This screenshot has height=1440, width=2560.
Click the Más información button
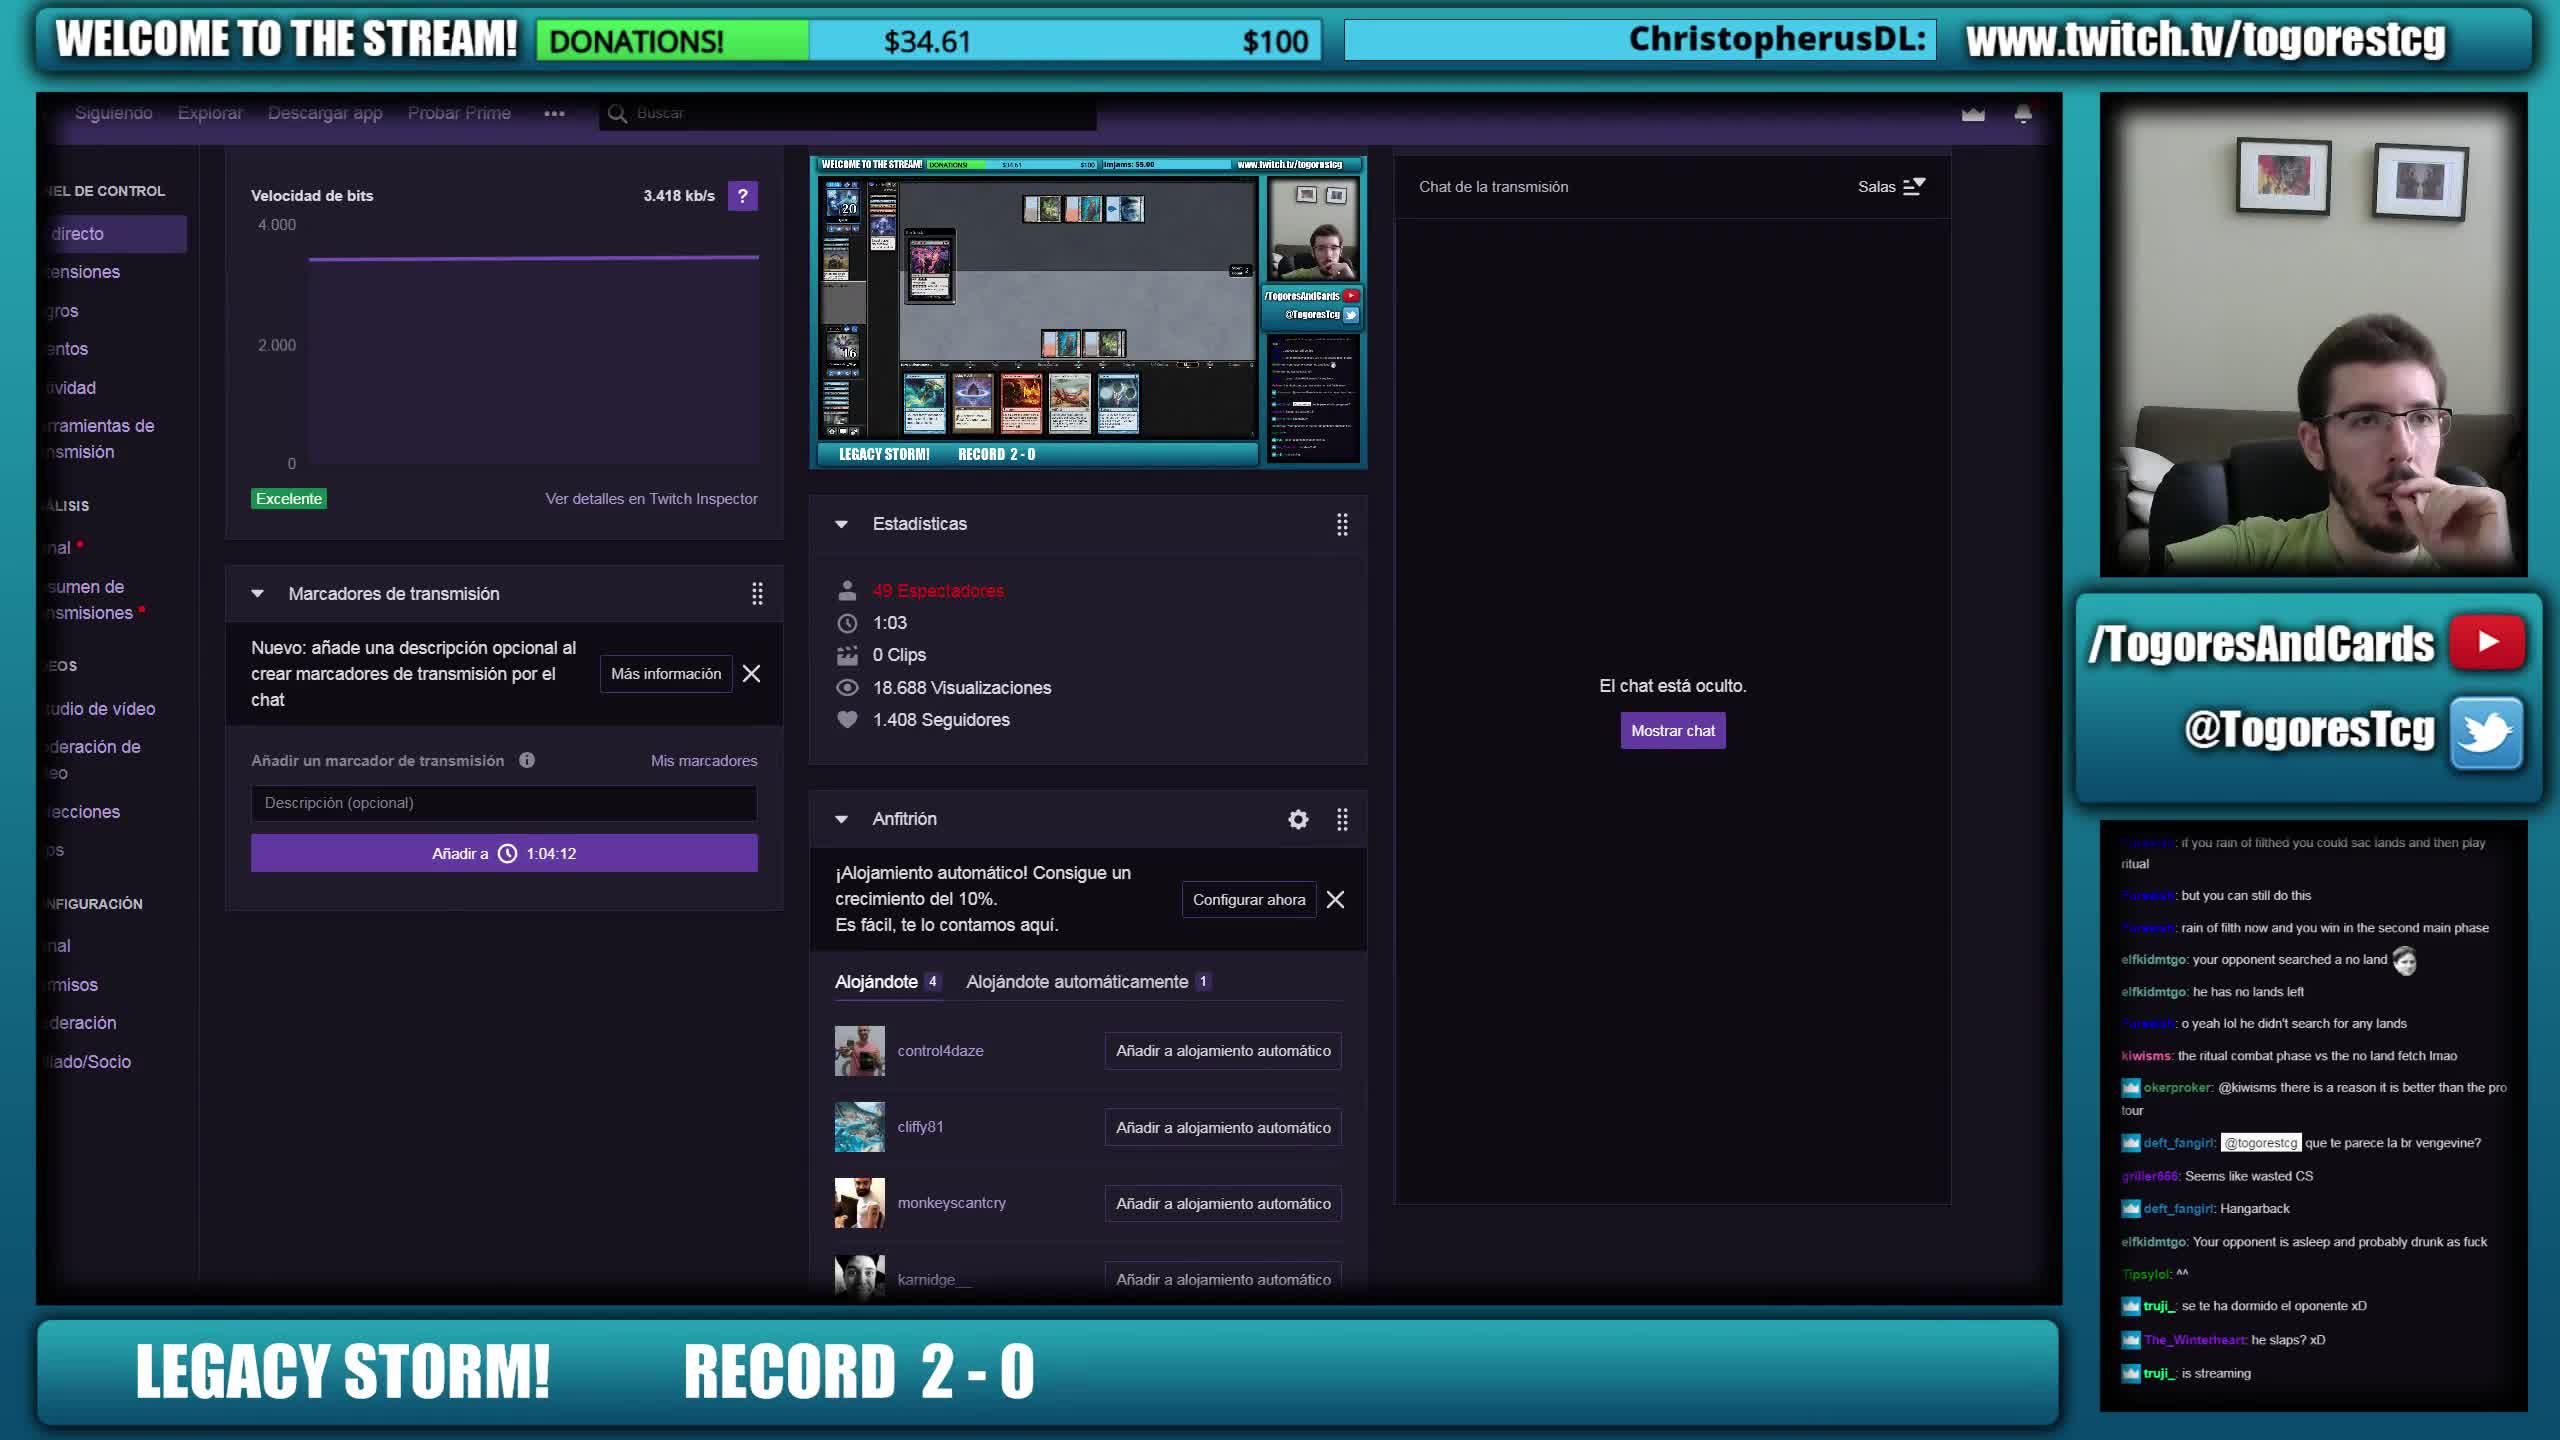(666, 674)
